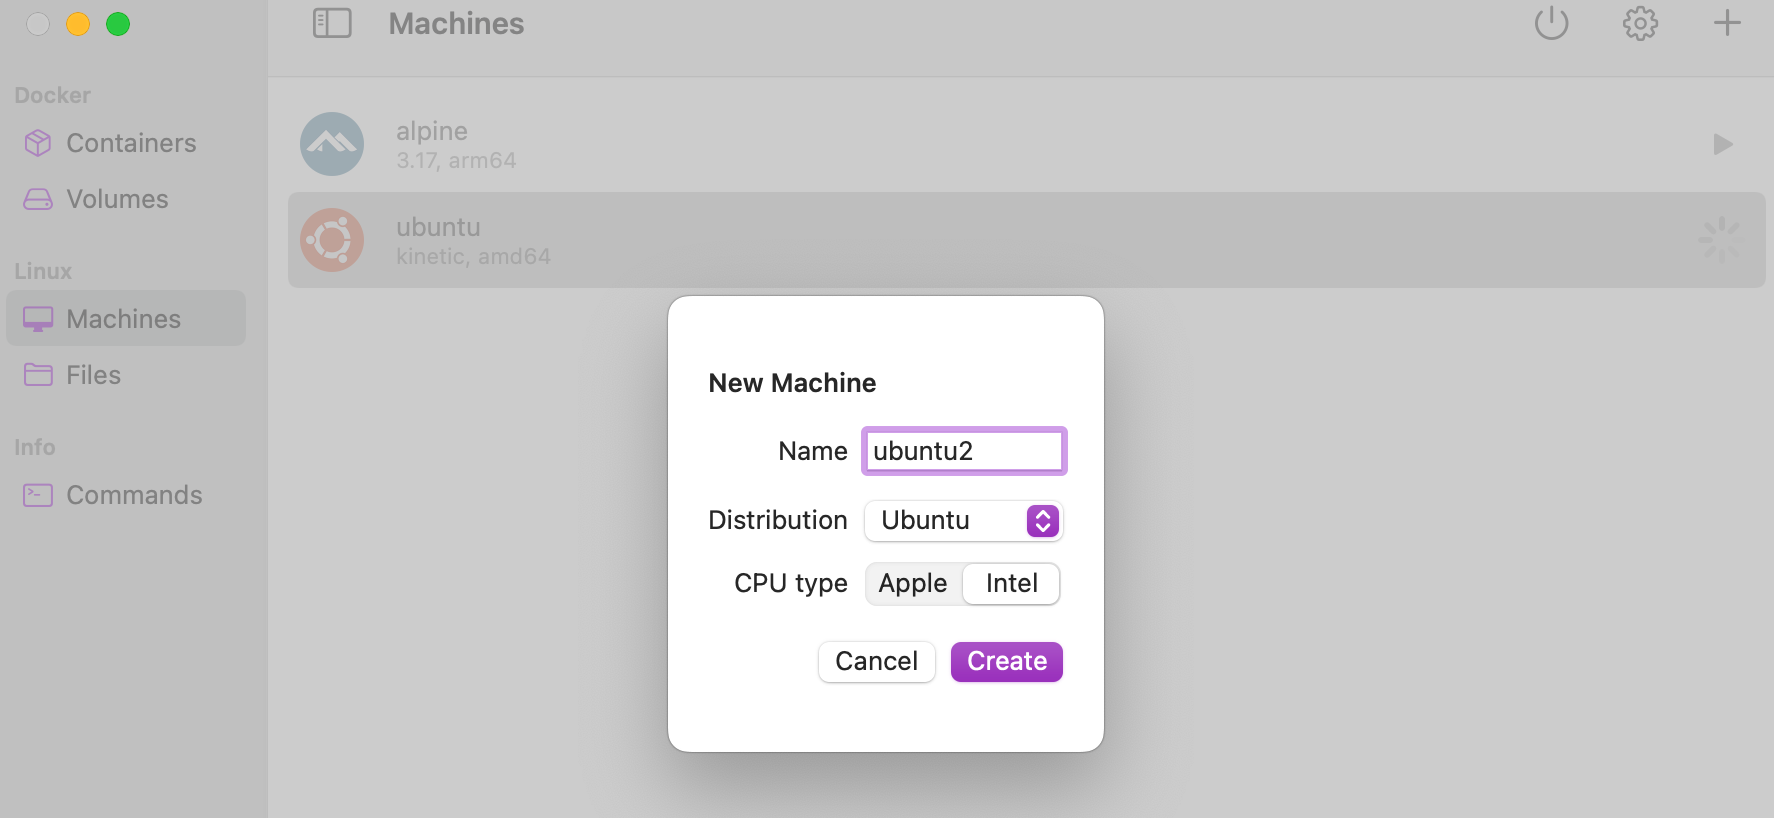
Task: Click the ubuntu machine loading spinner
Action: click(x=1721, y=240)
